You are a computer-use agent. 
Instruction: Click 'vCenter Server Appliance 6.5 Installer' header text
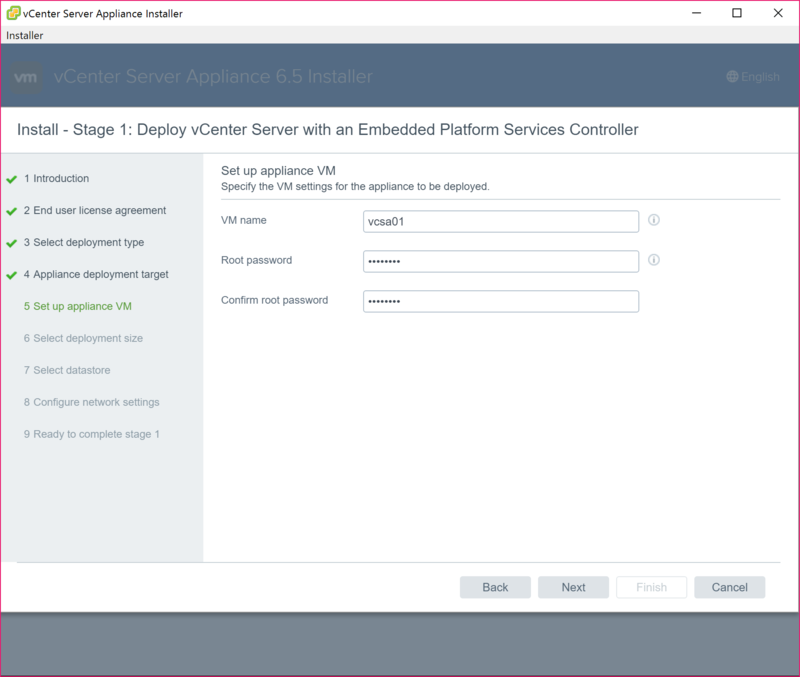tap(213, 77)
